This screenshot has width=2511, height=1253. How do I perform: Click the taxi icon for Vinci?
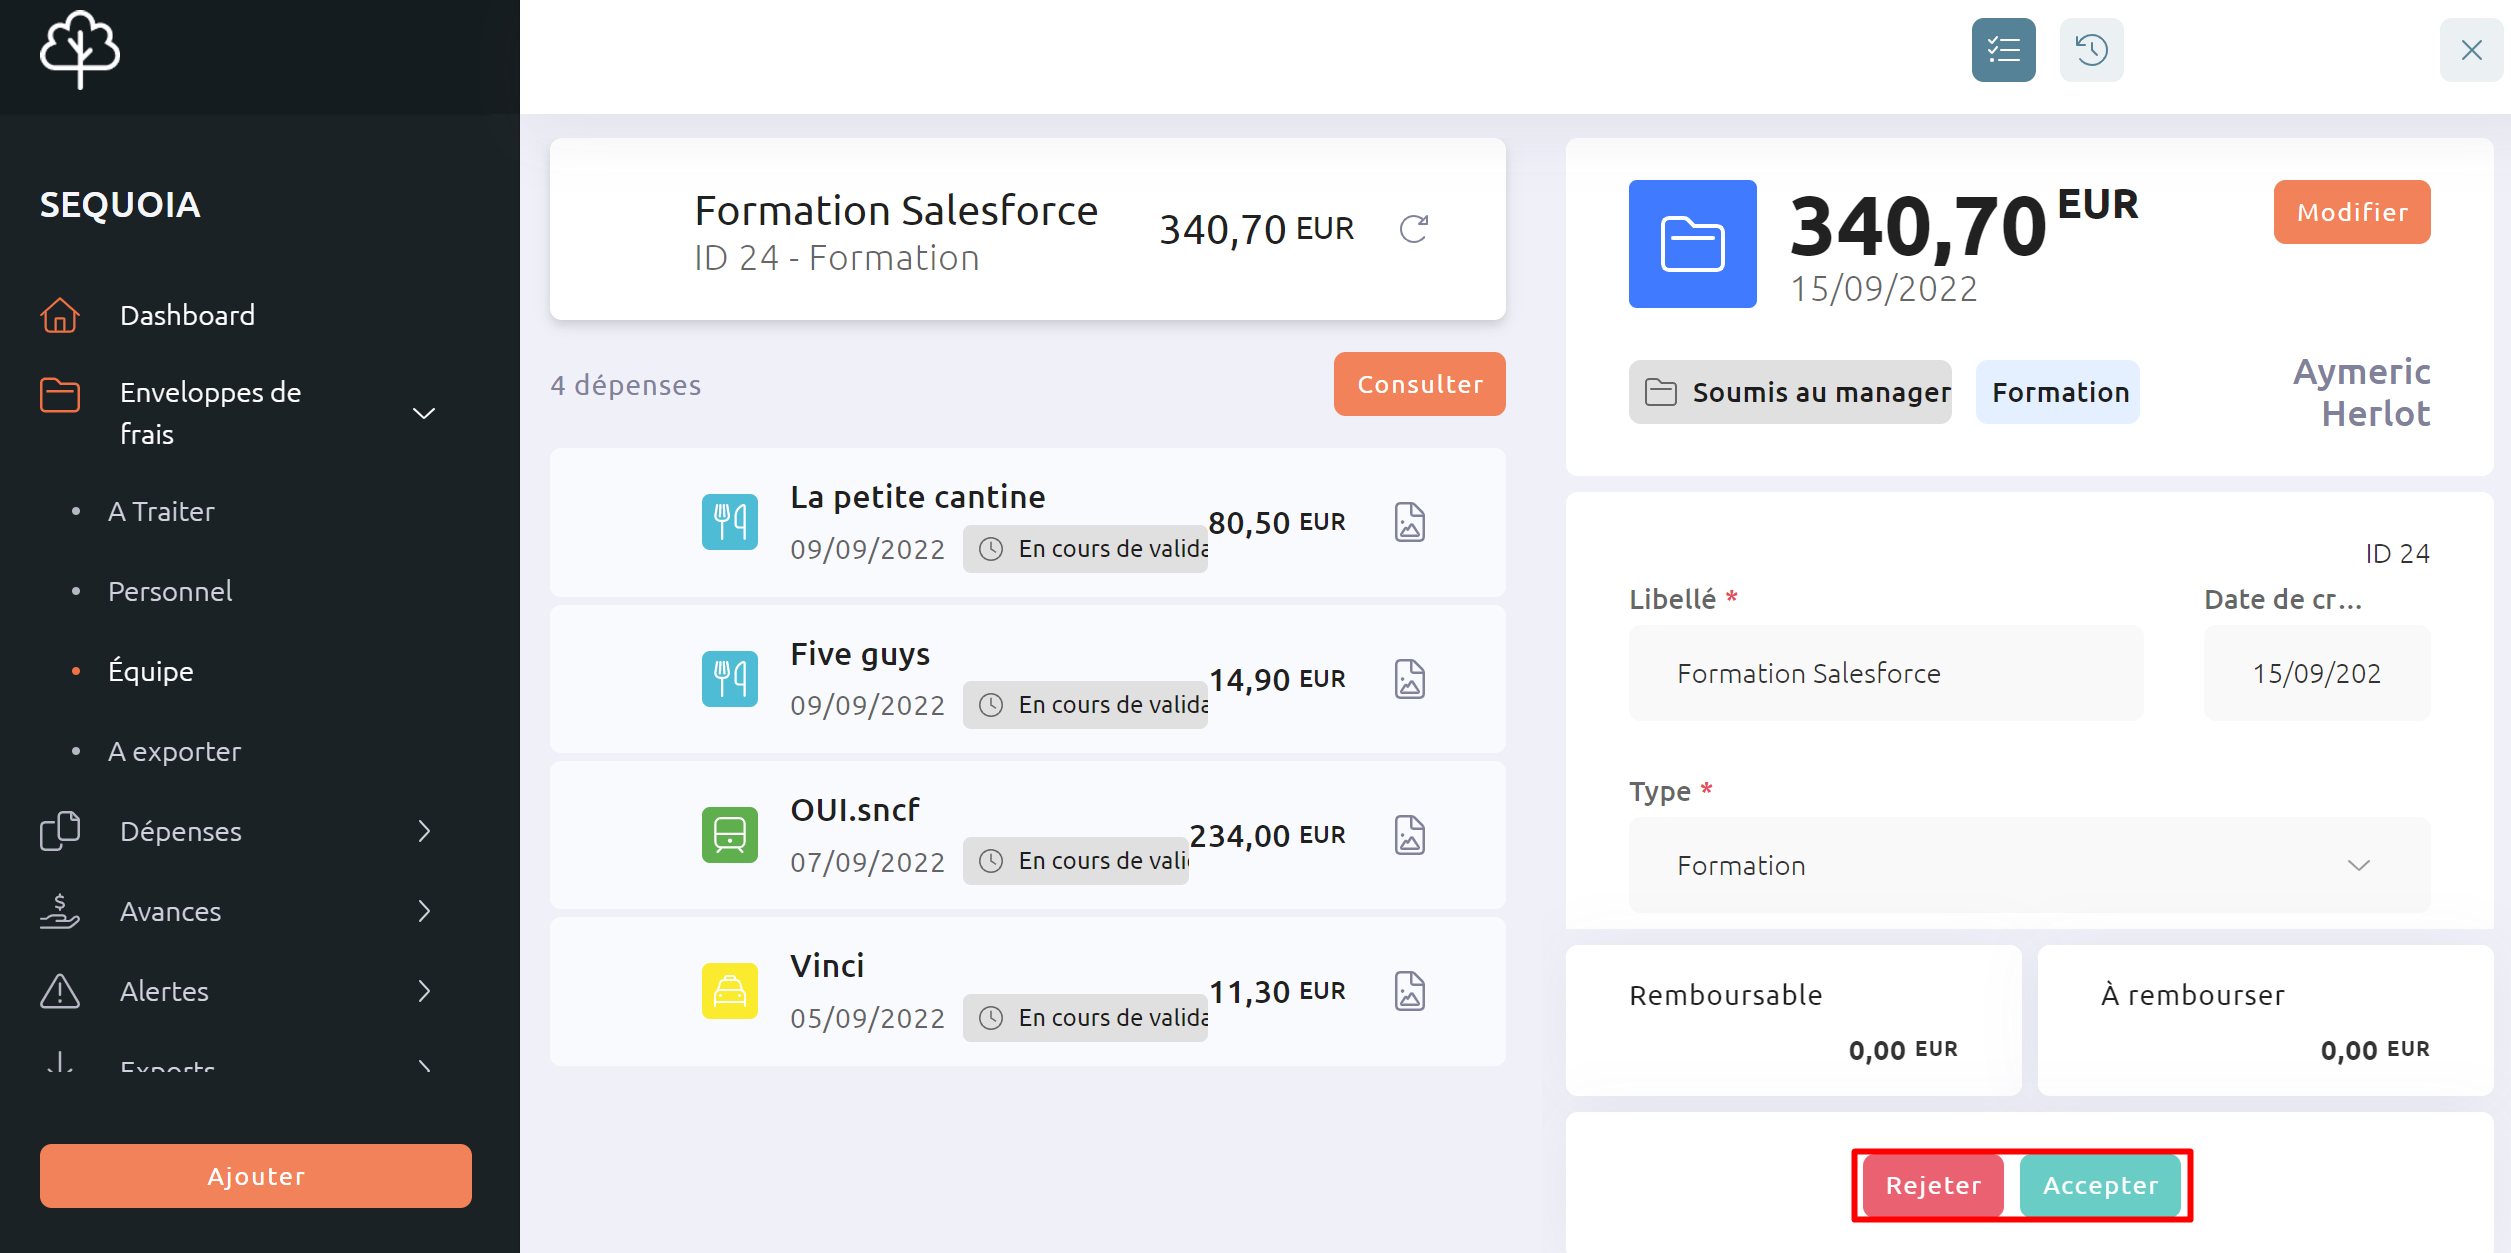click(730, 991)
